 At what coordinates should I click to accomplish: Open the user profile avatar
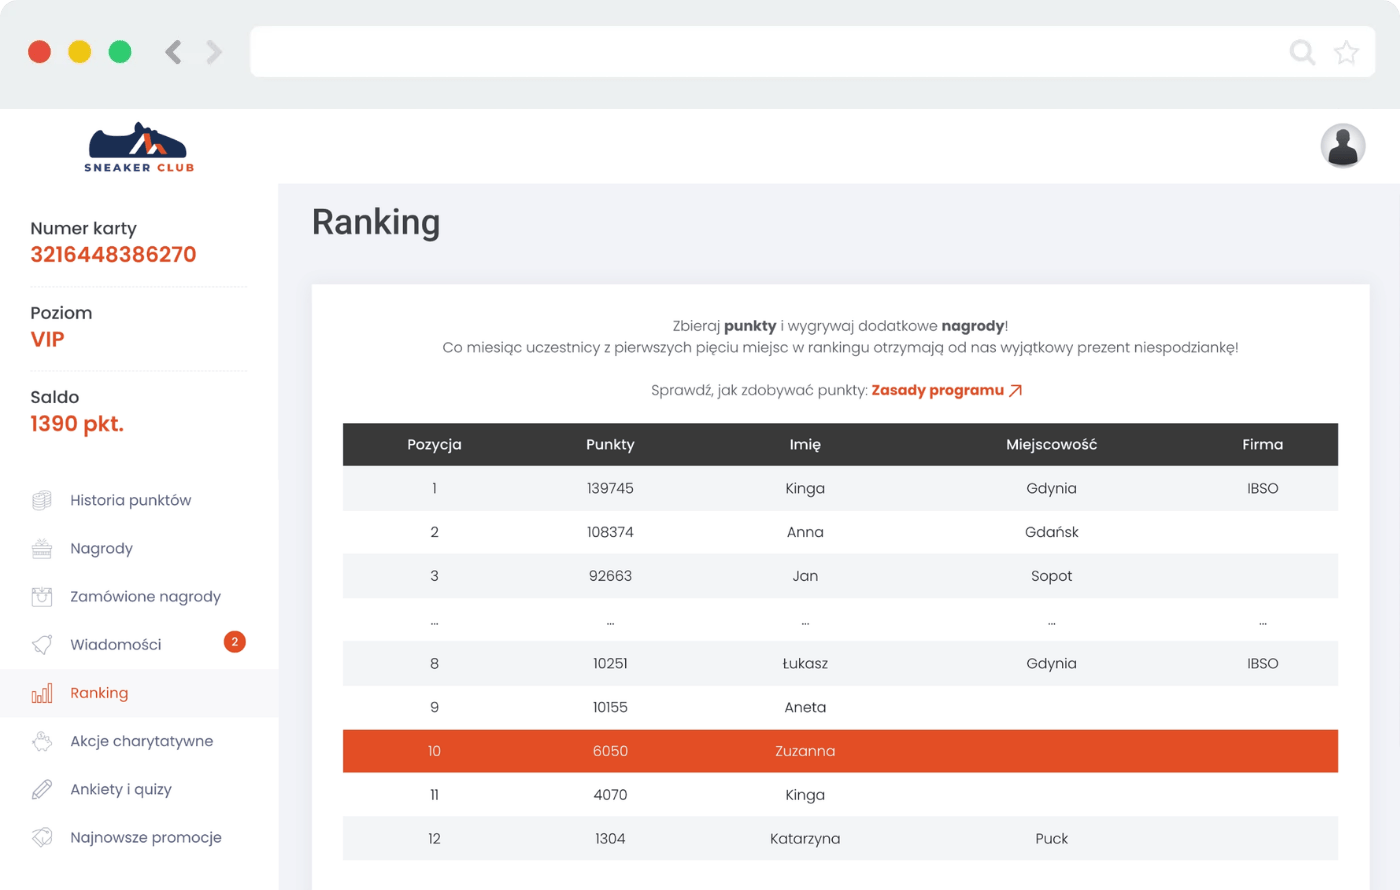point(1342,146)
